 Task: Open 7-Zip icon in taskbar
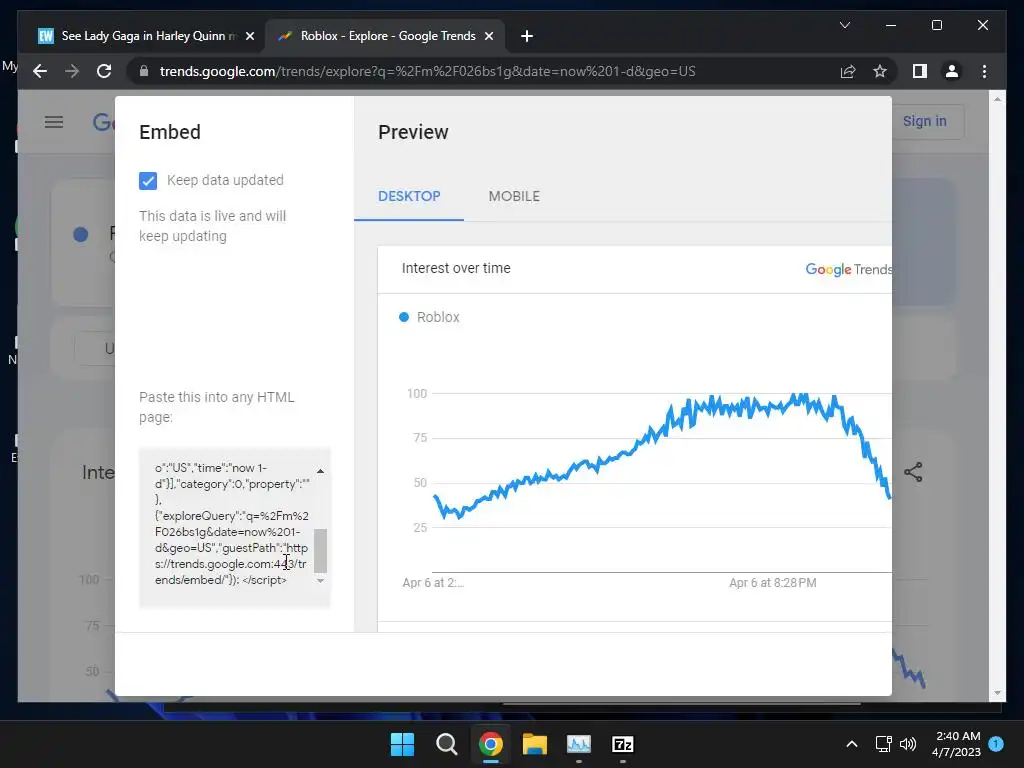tap(622, 744)
